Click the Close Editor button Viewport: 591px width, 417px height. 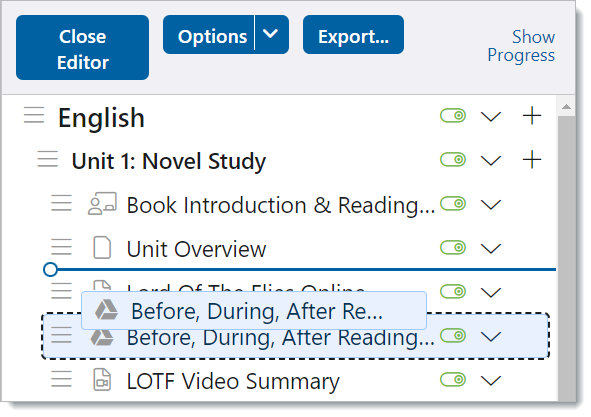point(83,48)
